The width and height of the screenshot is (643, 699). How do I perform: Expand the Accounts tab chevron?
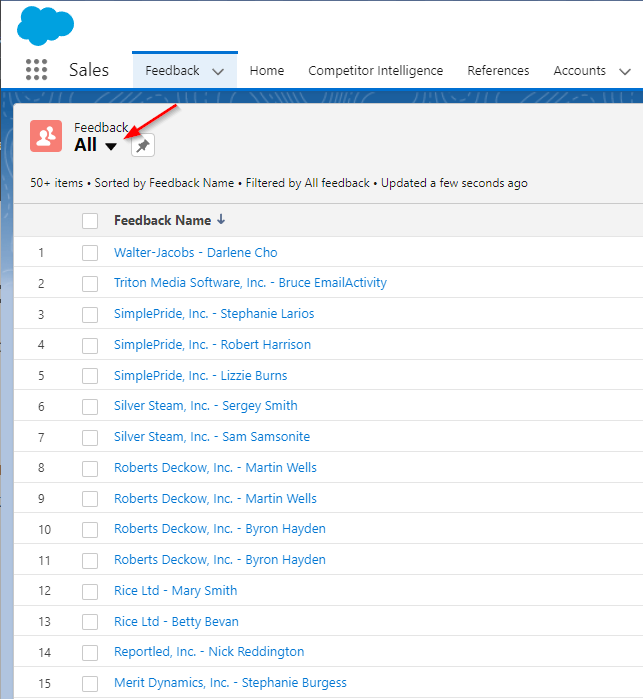point(625,71)
